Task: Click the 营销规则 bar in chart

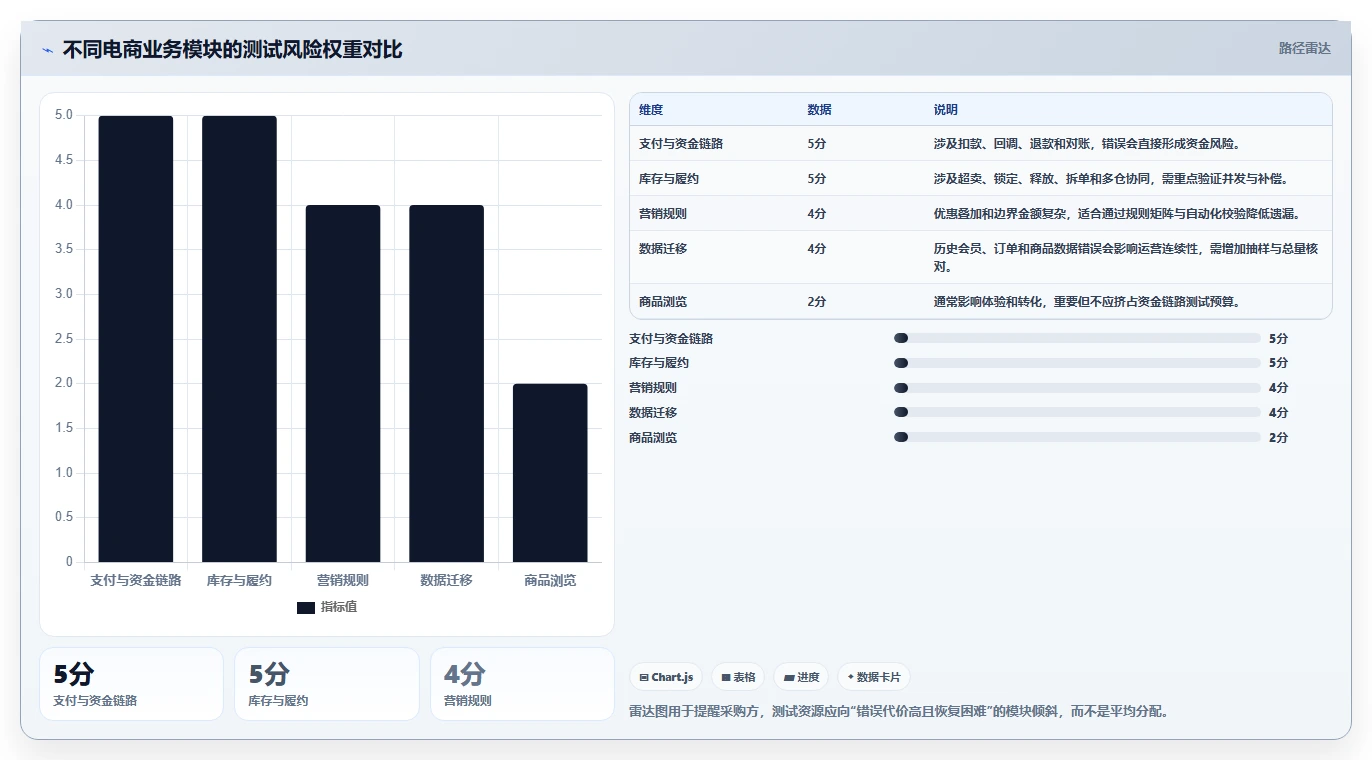Action: tap(343, 384)
